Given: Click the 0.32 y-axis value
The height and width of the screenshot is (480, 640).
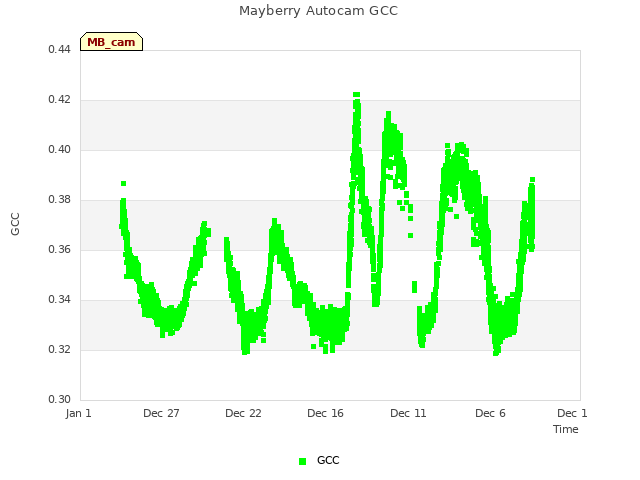Looking at the screenshot, I should point(60,349).
